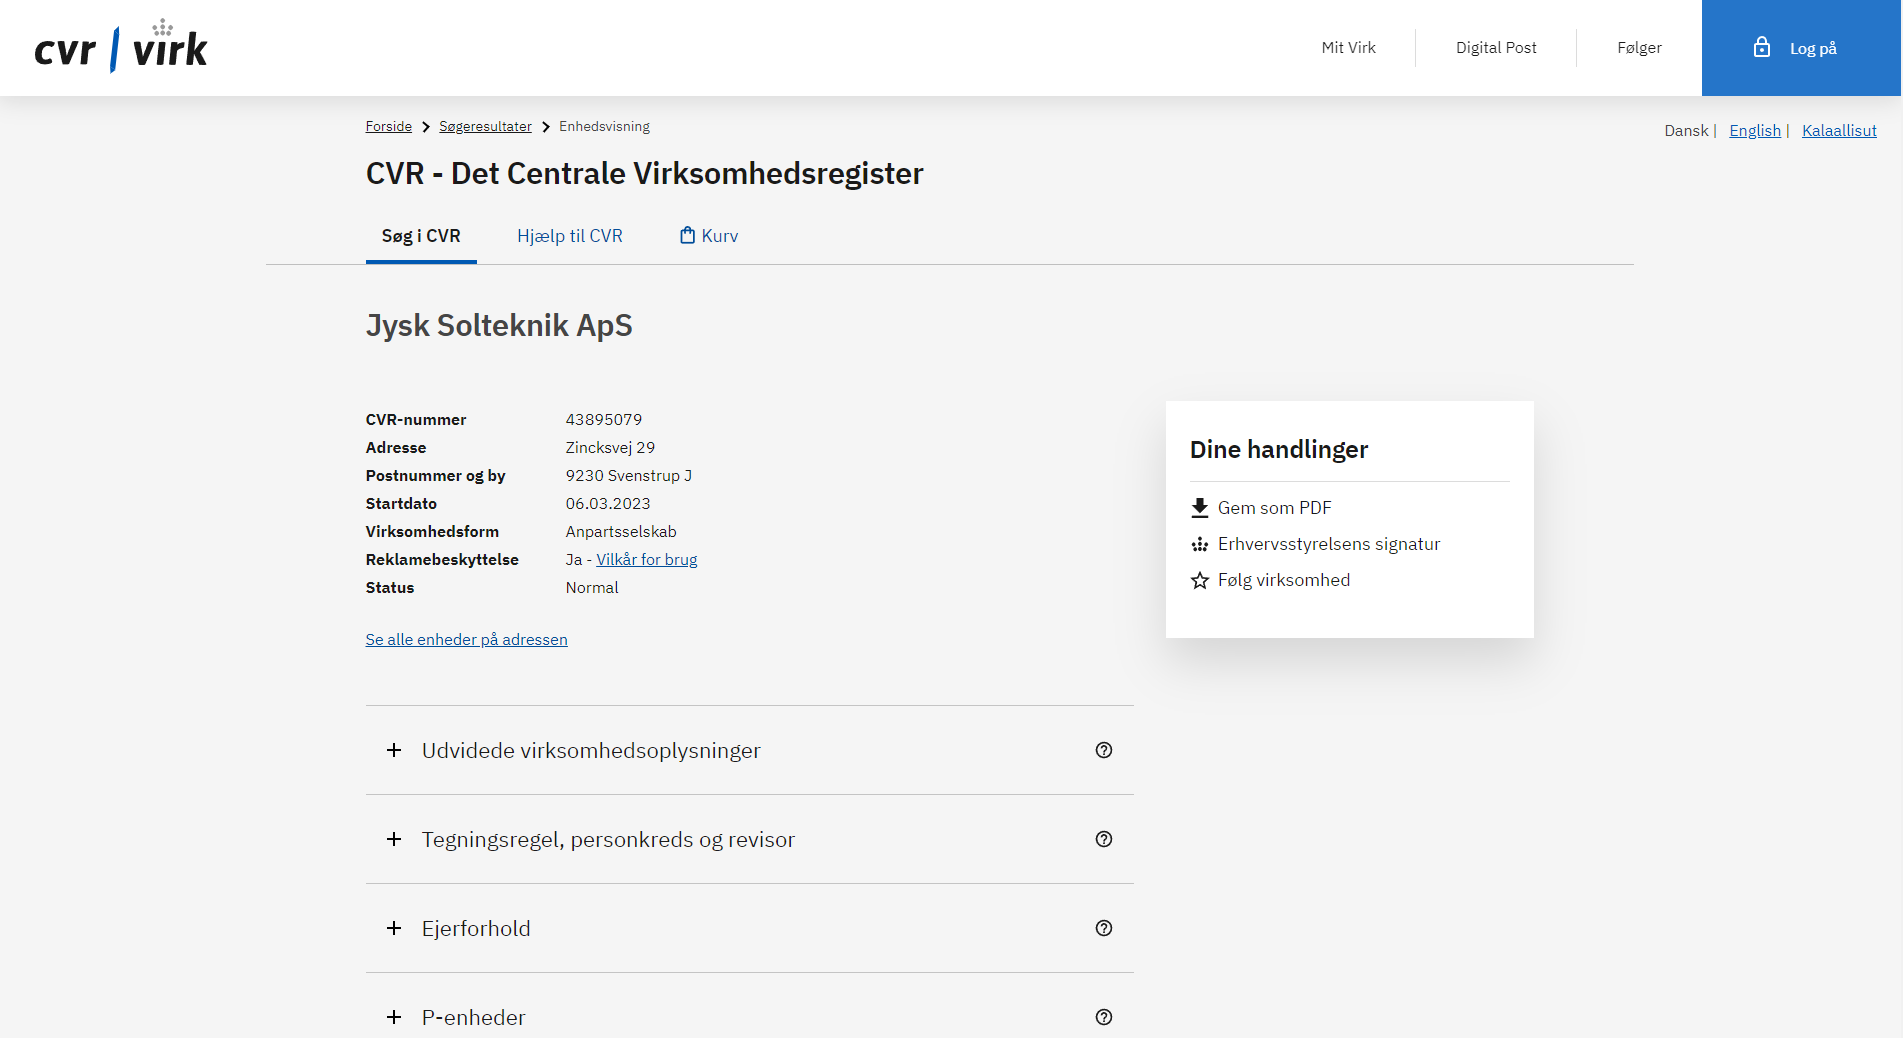Click CVR number 43895079

coord(604,419)
